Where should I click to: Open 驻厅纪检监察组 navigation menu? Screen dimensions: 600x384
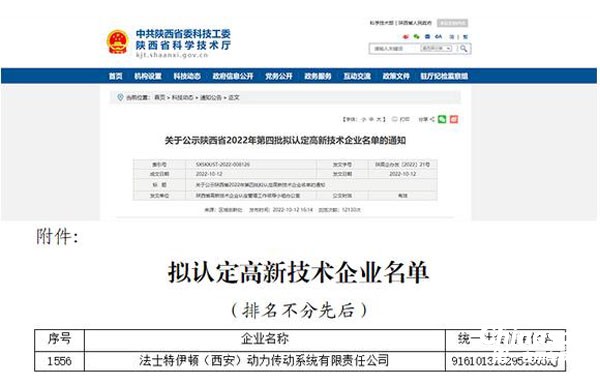tap(444, 76)
